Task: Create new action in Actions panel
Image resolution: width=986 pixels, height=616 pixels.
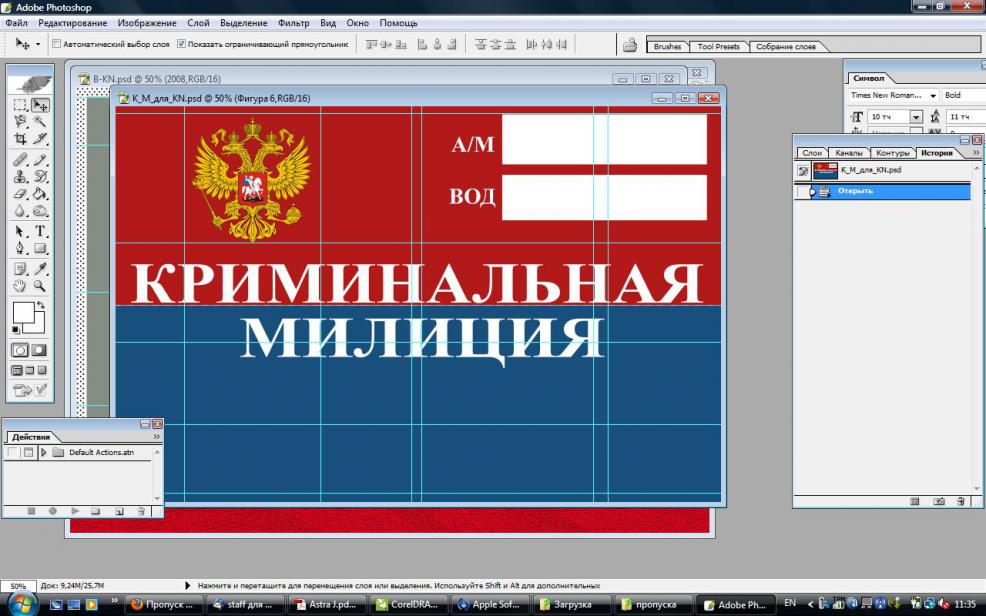Action: (x=119, y=512)
